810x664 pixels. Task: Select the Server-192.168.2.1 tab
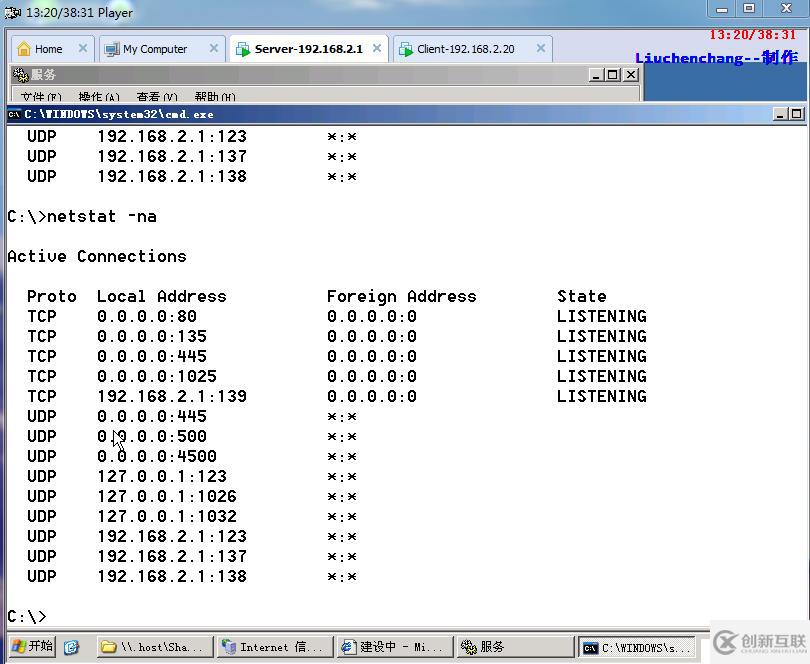308,49
